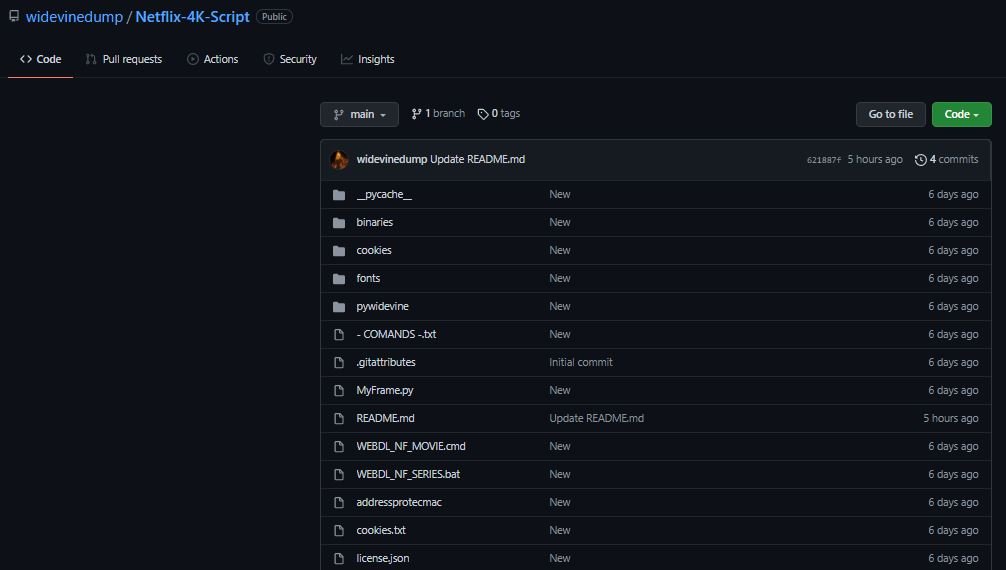Open the main branch dropdown
Screen dimensions: 1006x570
click(x=359, y=114)
